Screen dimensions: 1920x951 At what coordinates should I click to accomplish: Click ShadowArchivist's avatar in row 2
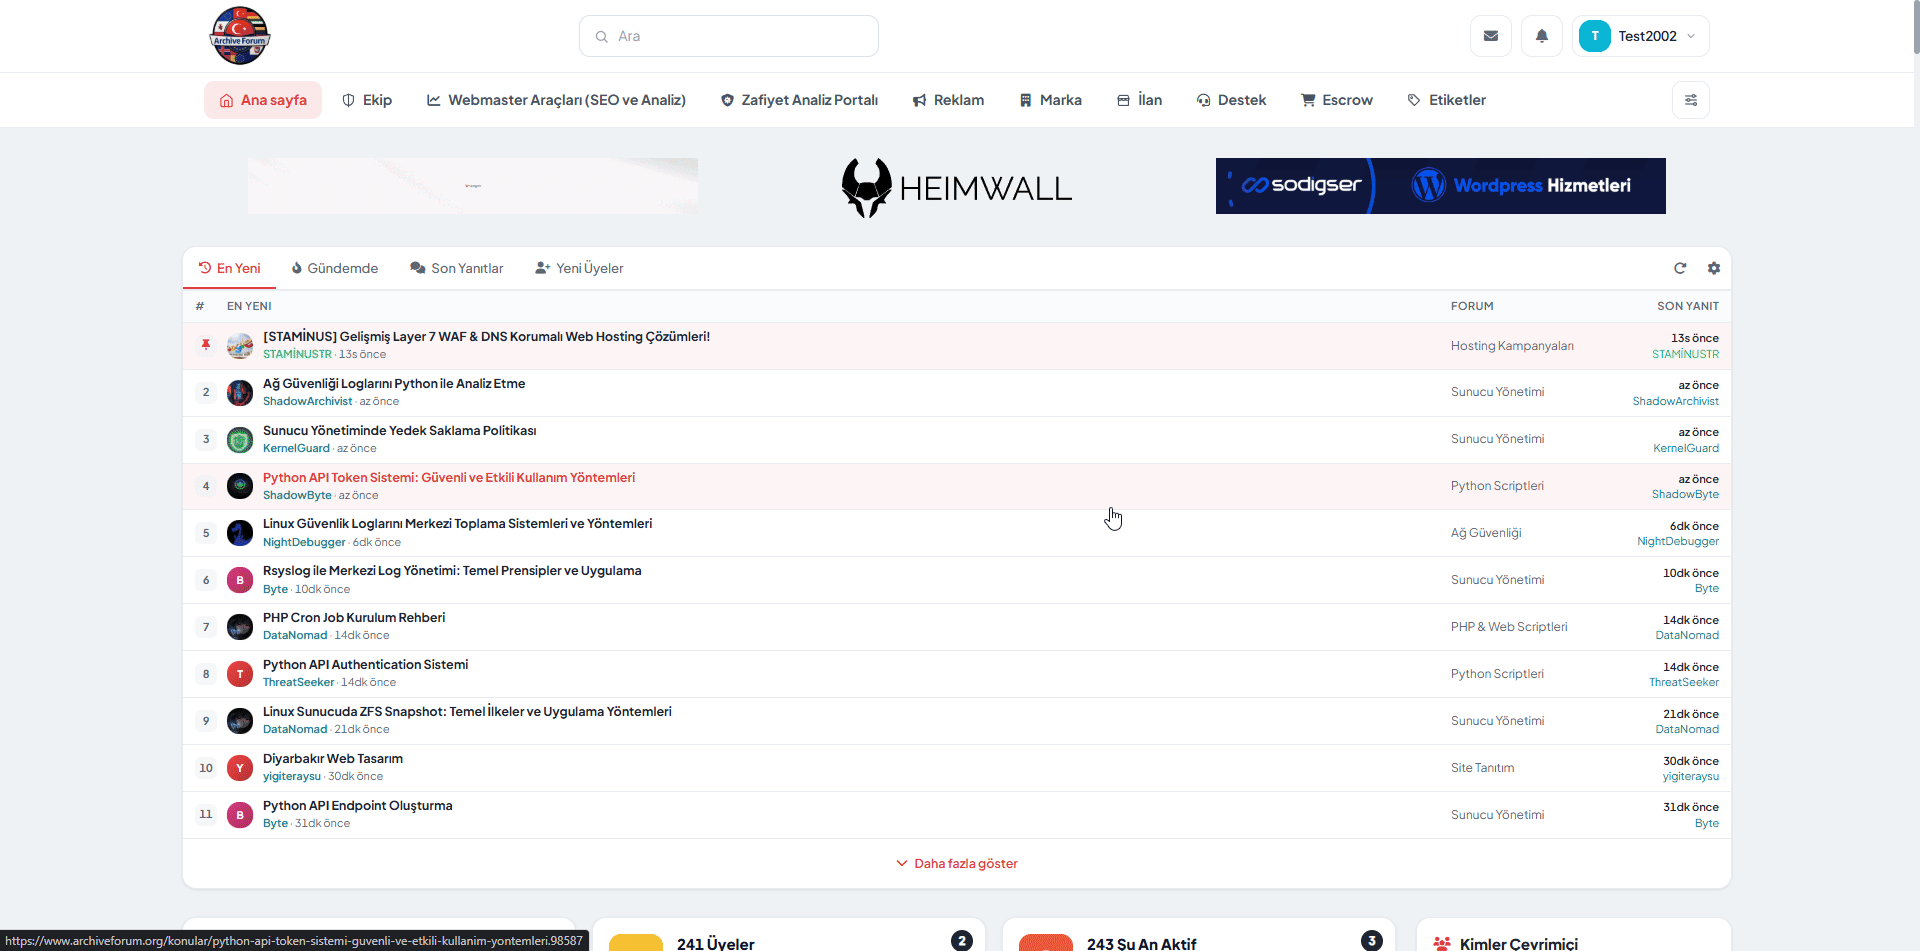(x=240, y=393)
